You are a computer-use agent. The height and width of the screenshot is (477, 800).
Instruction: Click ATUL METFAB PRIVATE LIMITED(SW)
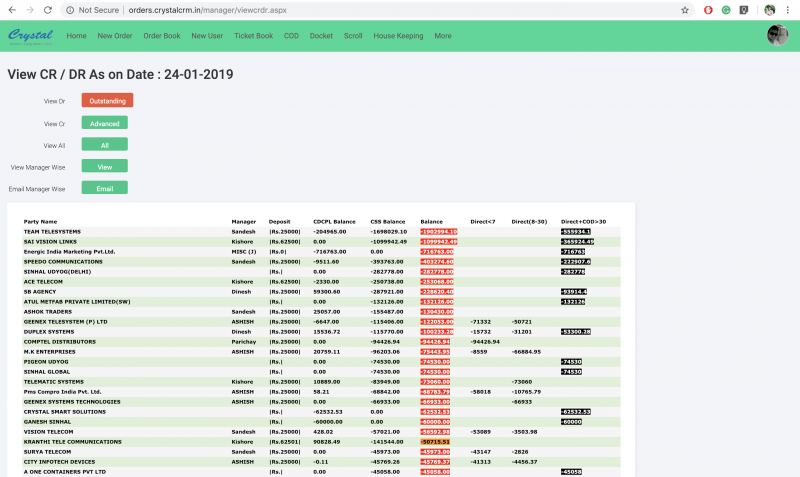coord(77,302)
